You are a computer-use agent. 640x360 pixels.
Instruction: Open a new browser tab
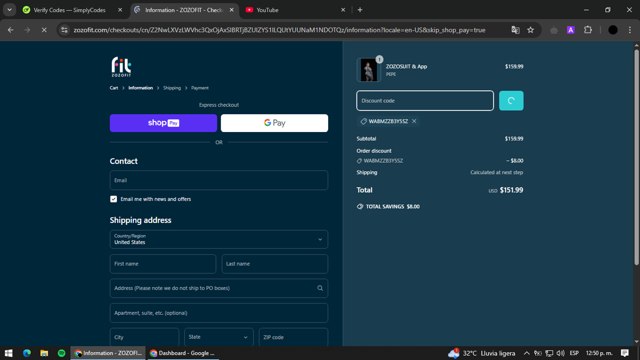point(360,10)
